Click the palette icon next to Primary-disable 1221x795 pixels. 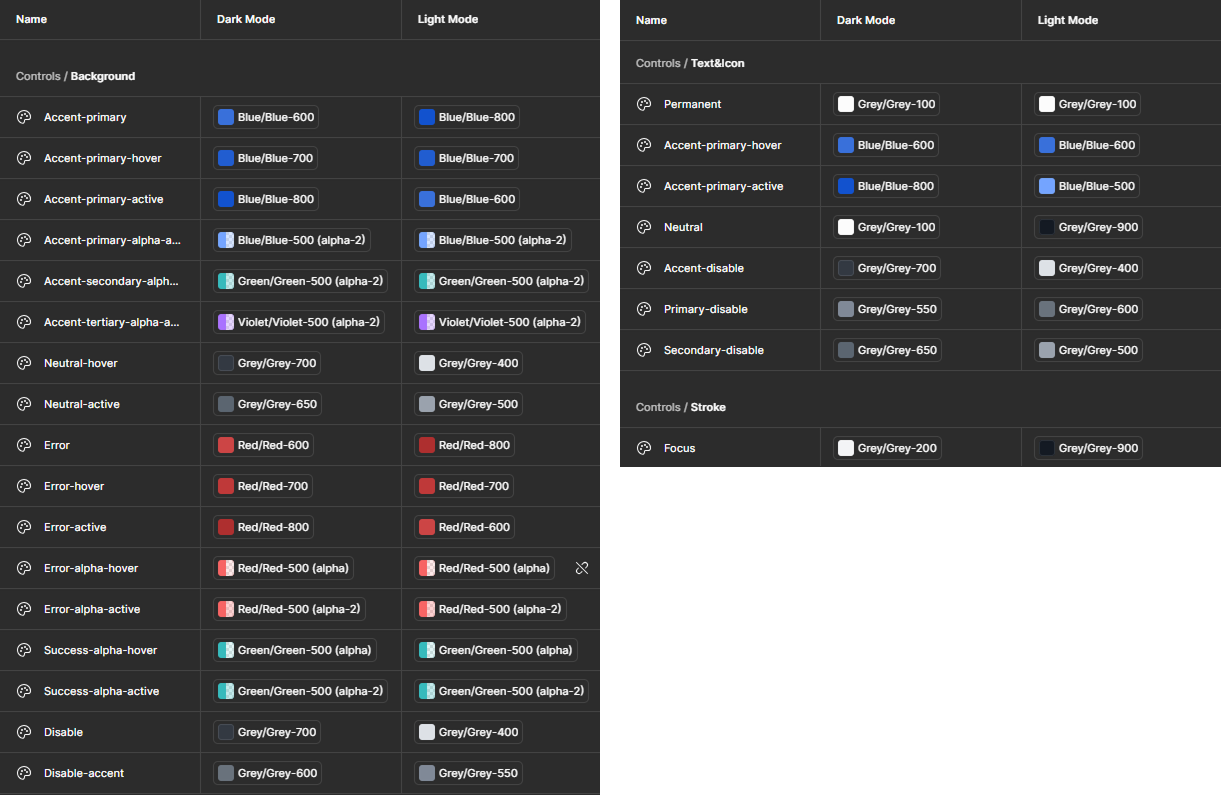click(644, 309)
